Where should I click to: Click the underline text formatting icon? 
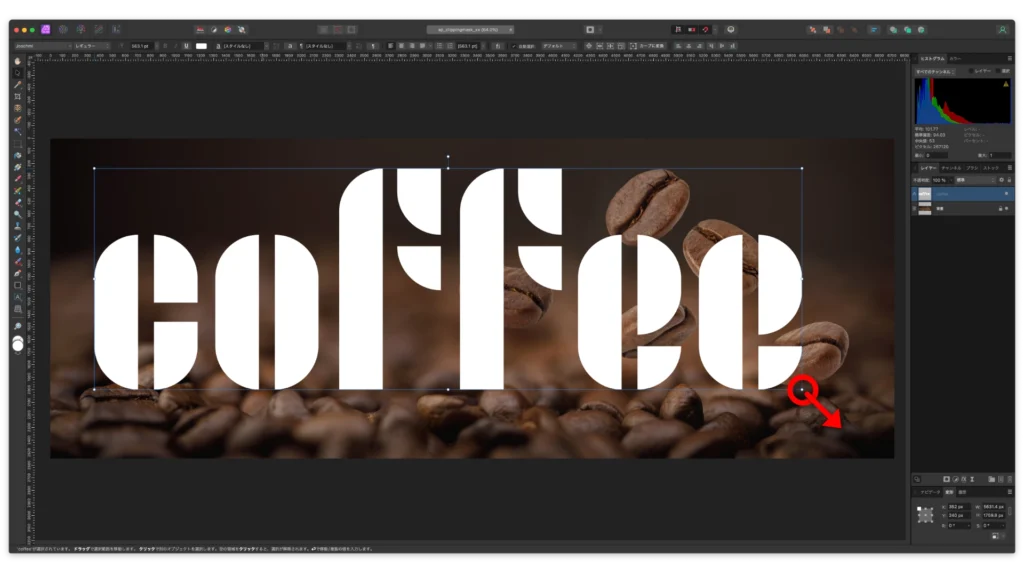click(186, 46)
